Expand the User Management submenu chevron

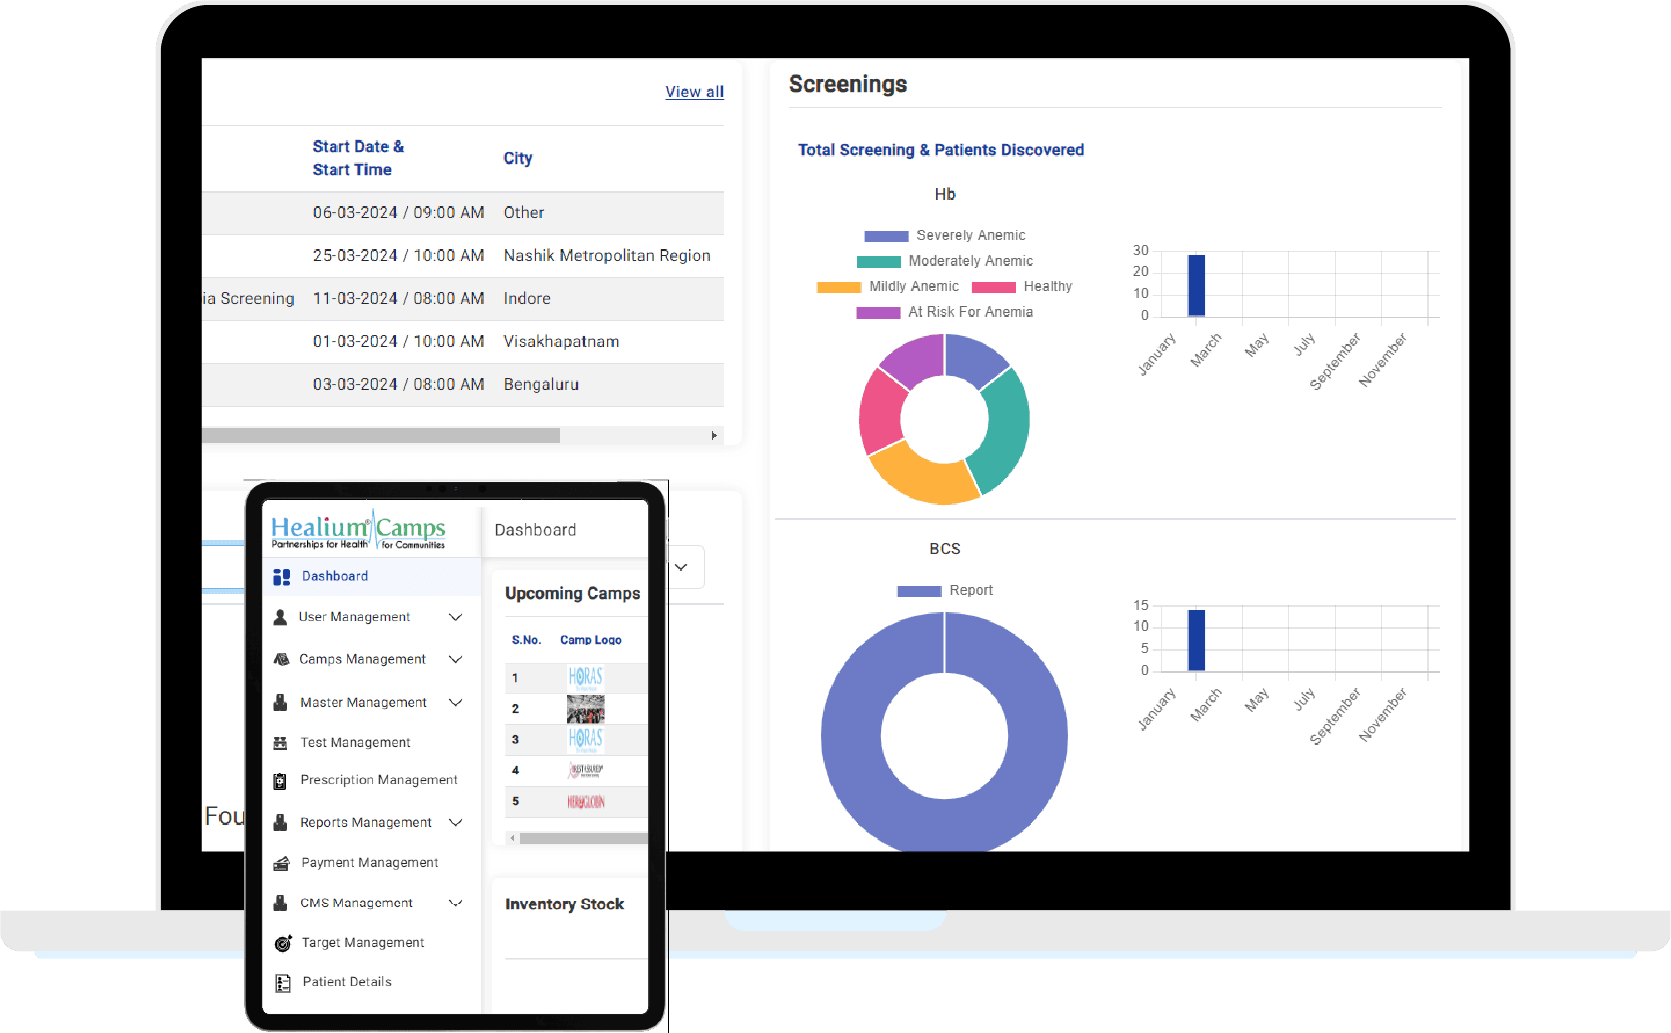tap(456, 617)
